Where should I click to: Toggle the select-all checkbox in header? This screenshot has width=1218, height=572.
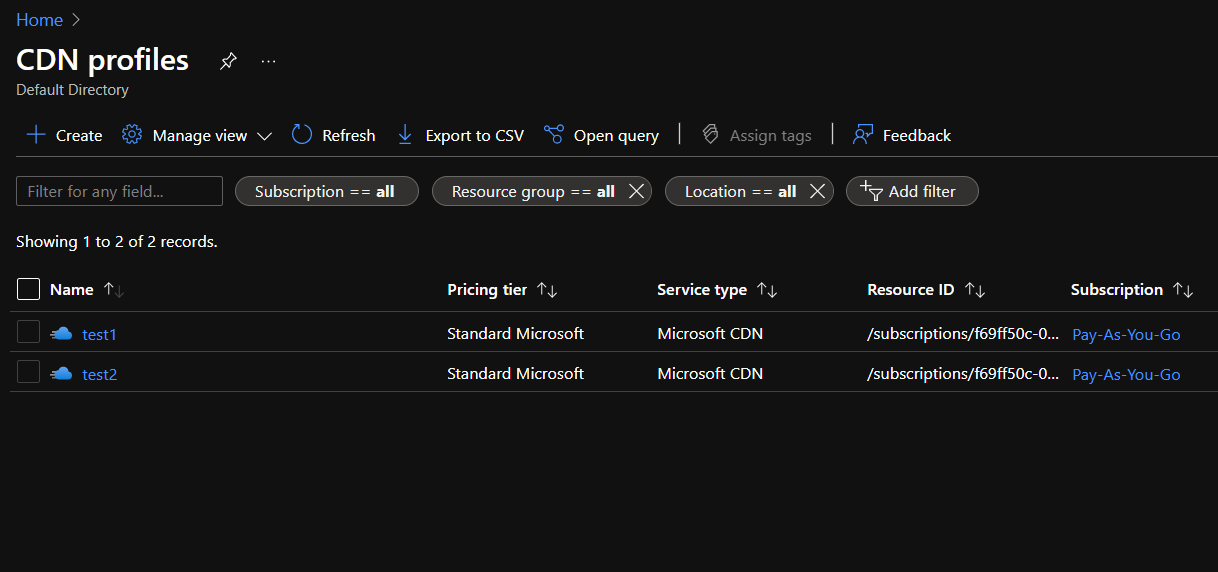click(x=29, y=289)
